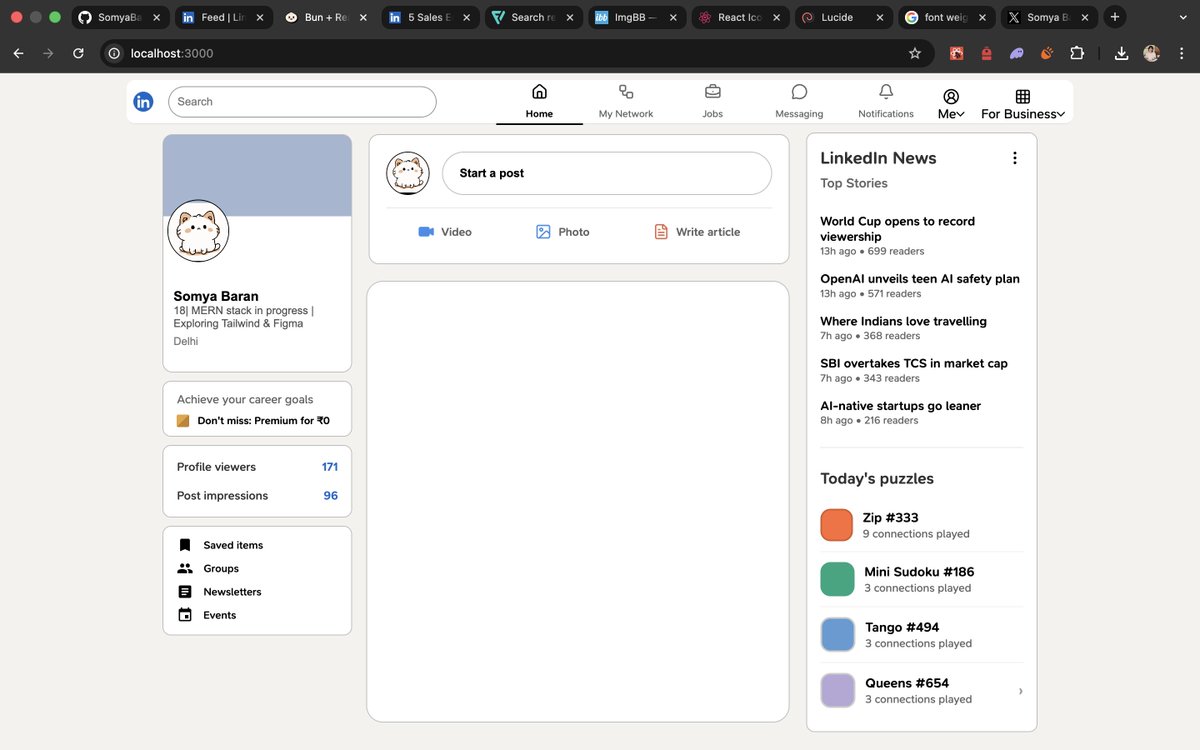Switch to Lucide browser tab
1200x750 pixels.
843,17
